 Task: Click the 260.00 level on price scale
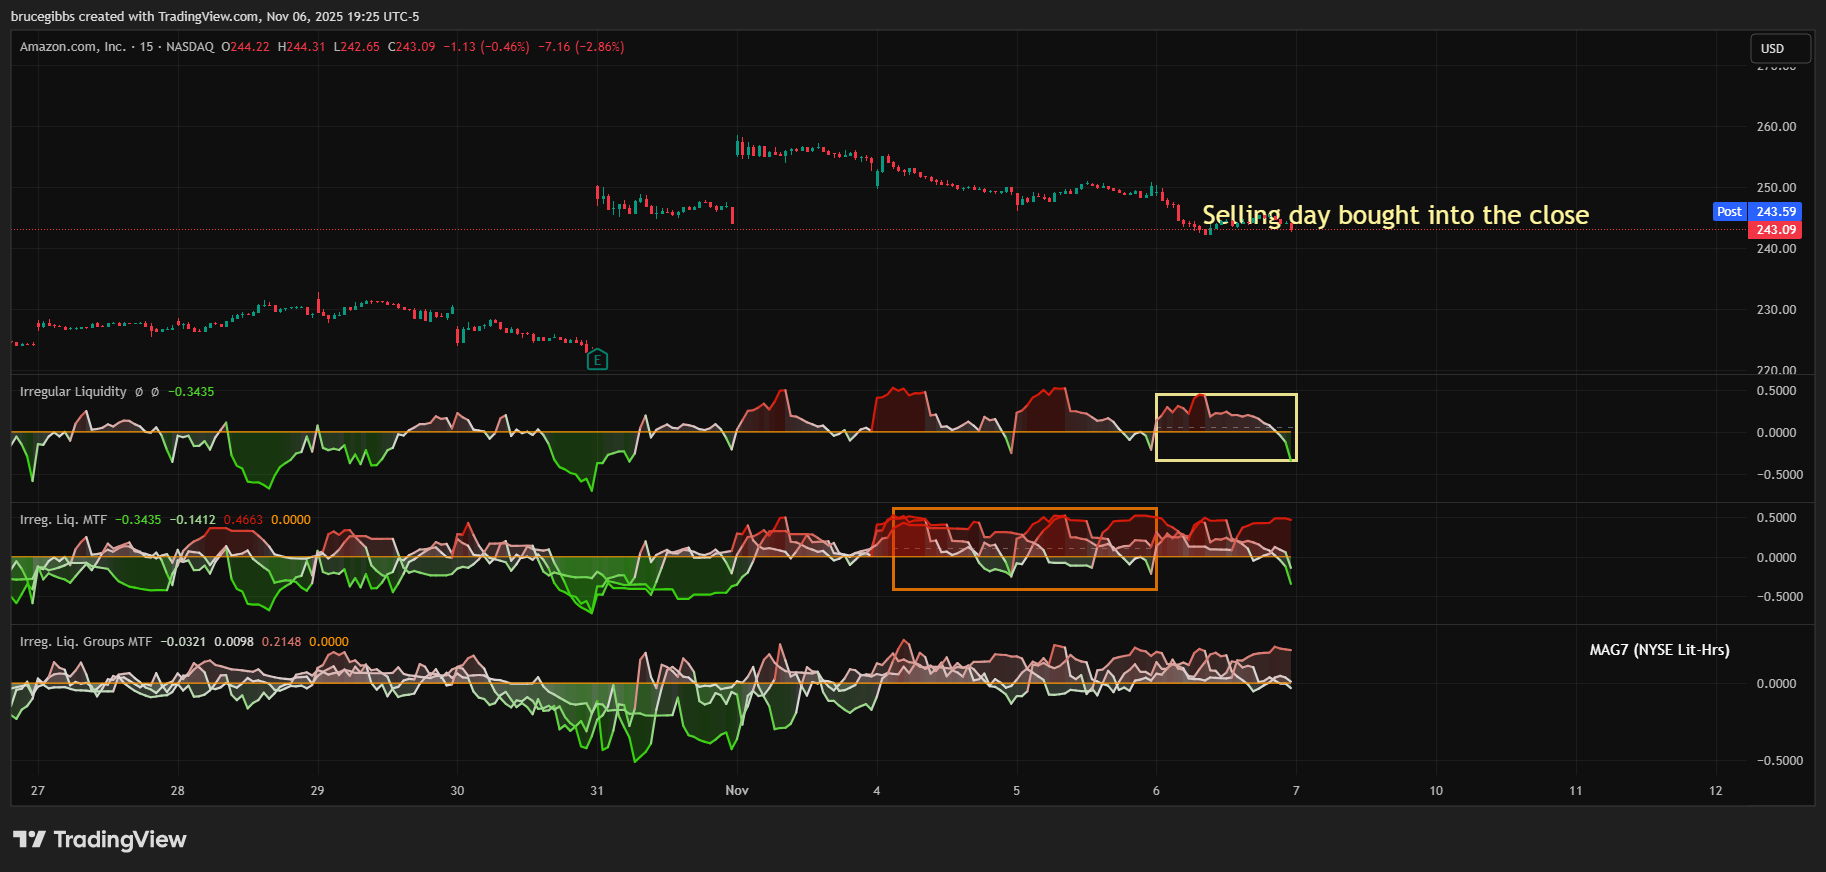[x=1776, y=127]
